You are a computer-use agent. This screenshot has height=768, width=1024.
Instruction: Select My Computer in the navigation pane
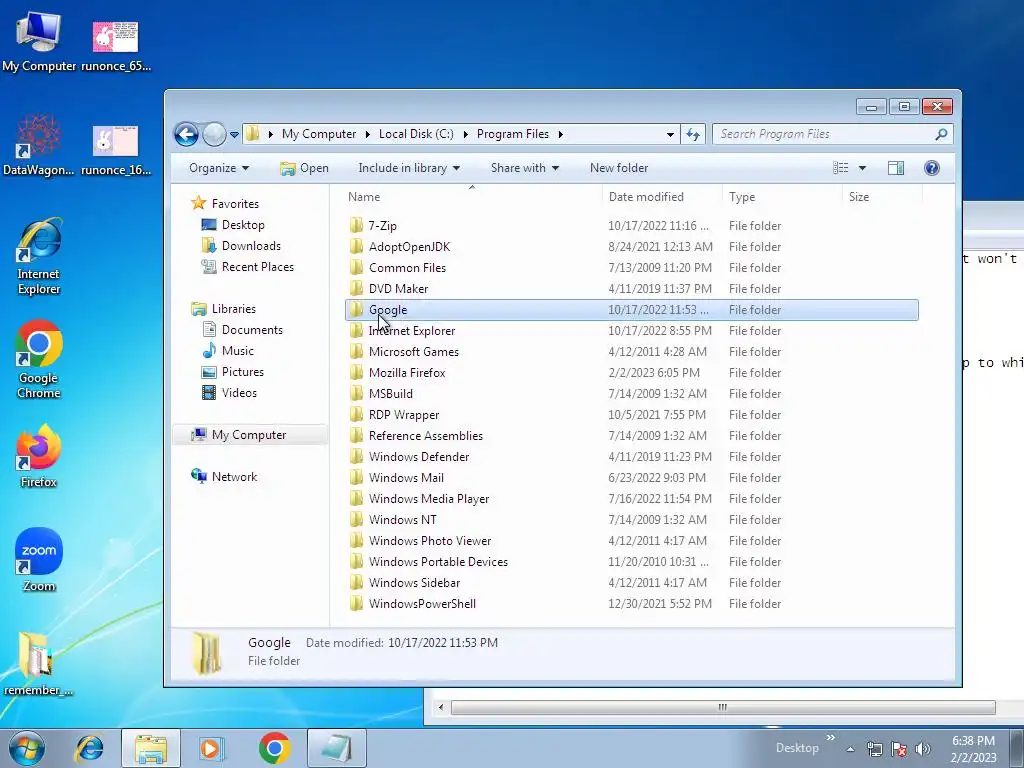[x=249, y=435]
